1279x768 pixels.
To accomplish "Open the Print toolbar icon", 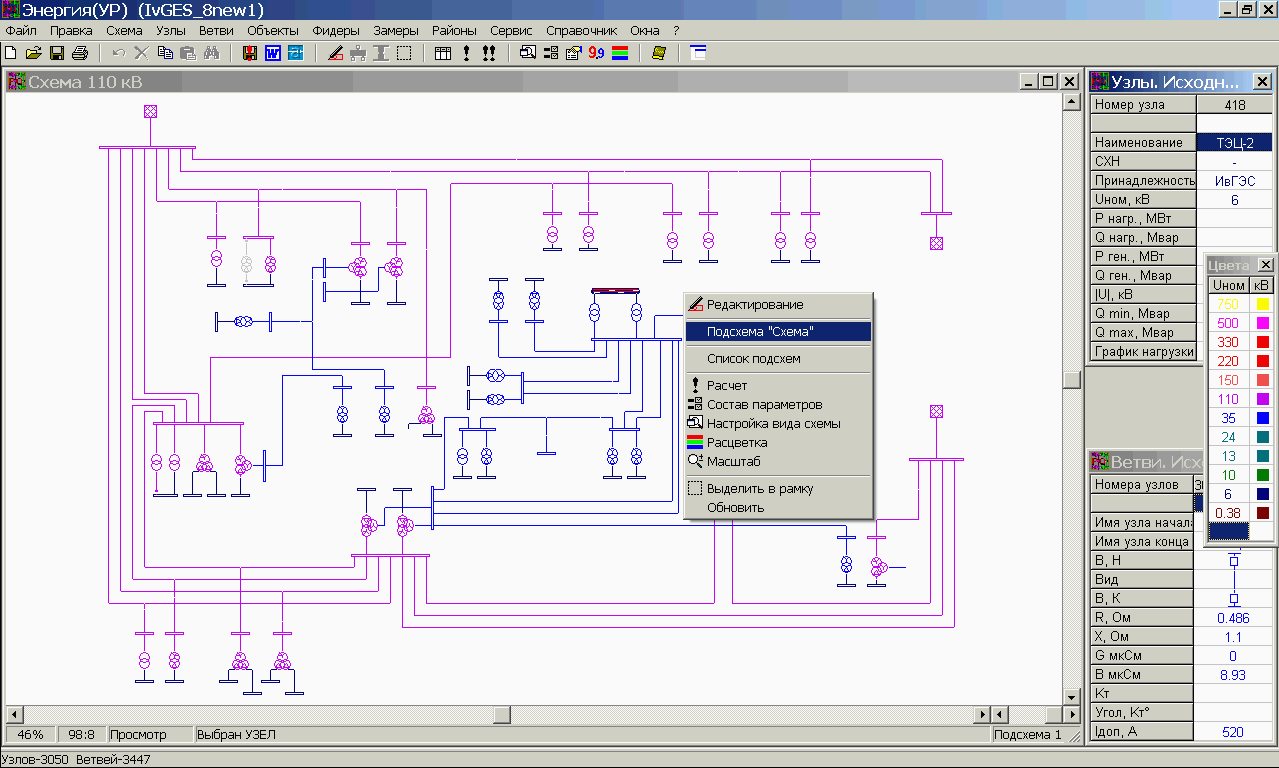I will click(x=80, y=53).
